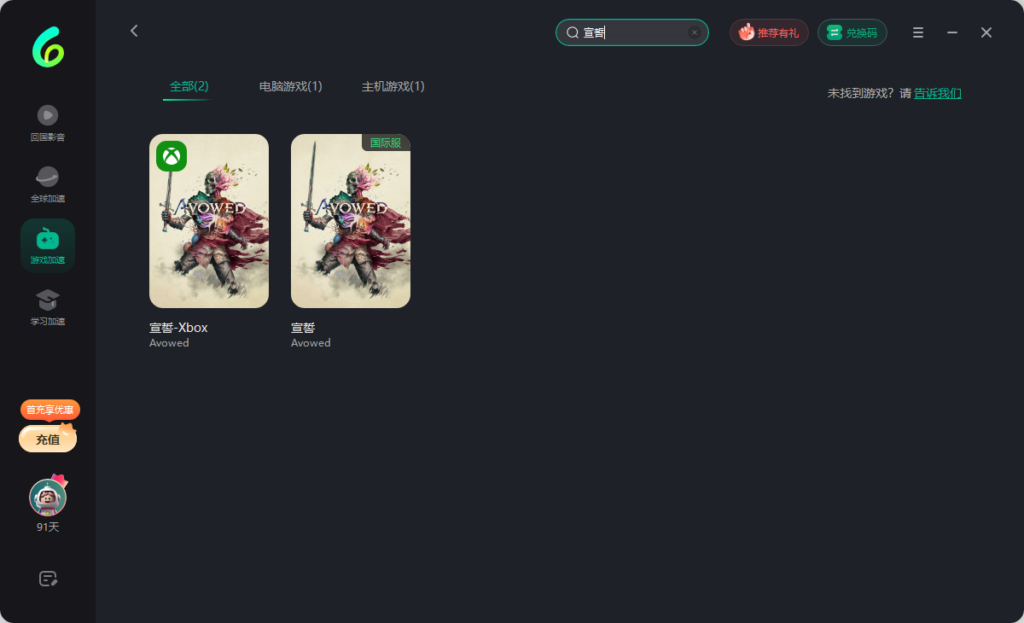Select the 宣誓-Xbox Avowed game cover

tap(209, 221)
